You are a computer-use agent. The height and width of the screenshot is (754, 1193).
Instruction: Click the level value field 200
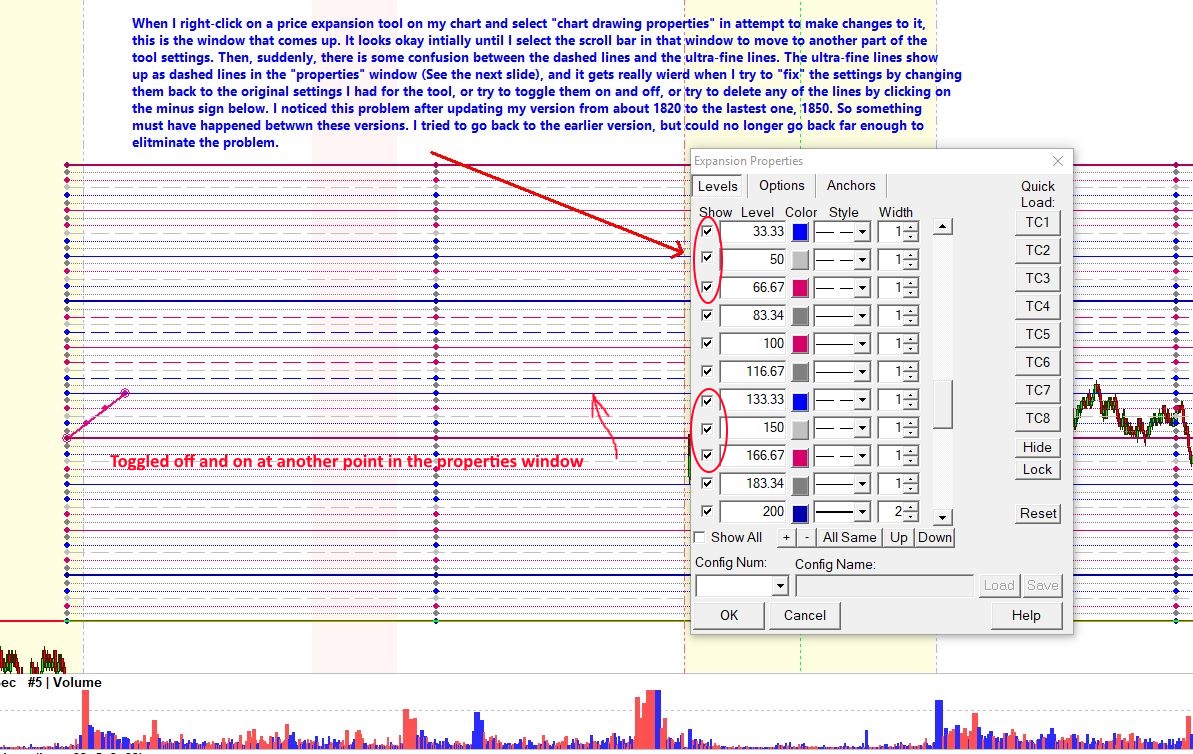coord(752,512)
